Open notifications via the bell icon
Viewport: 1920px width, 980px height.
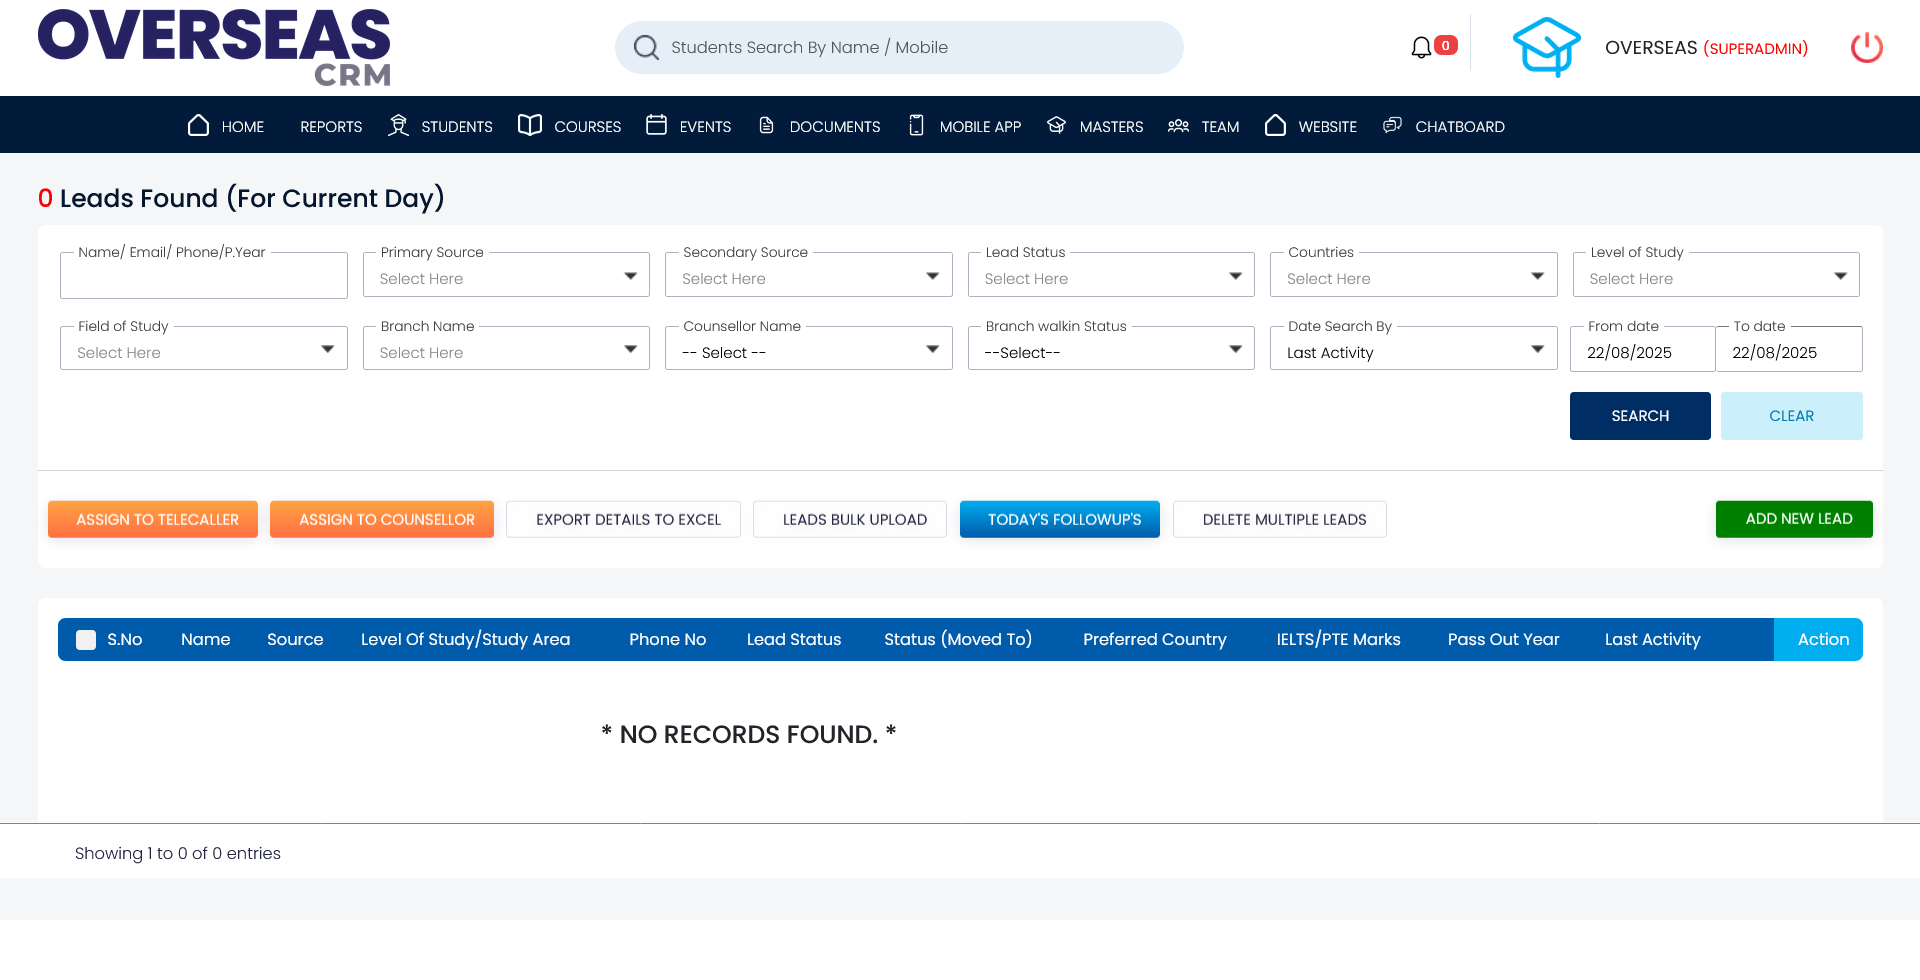click(x=1422, y=47)
